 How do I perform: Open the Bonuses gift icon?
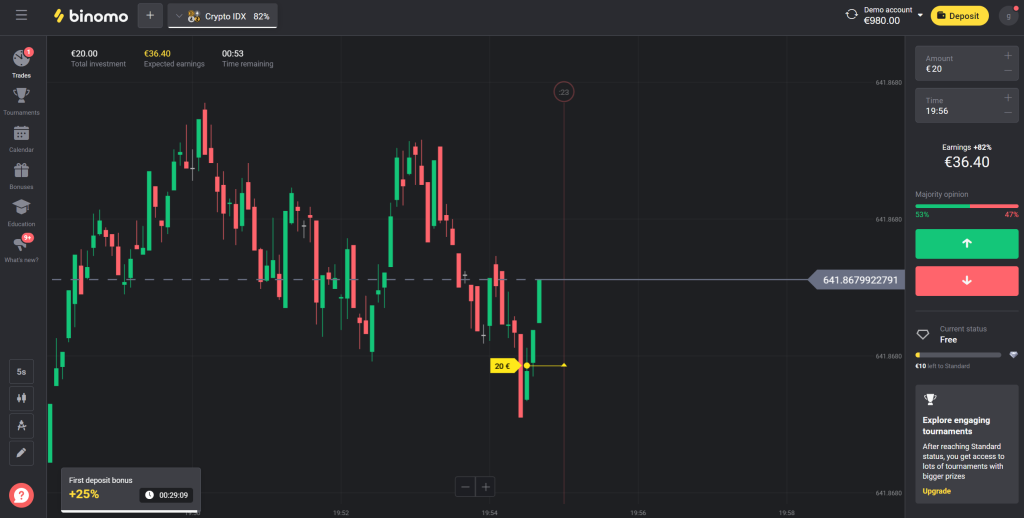coord(21,172)
